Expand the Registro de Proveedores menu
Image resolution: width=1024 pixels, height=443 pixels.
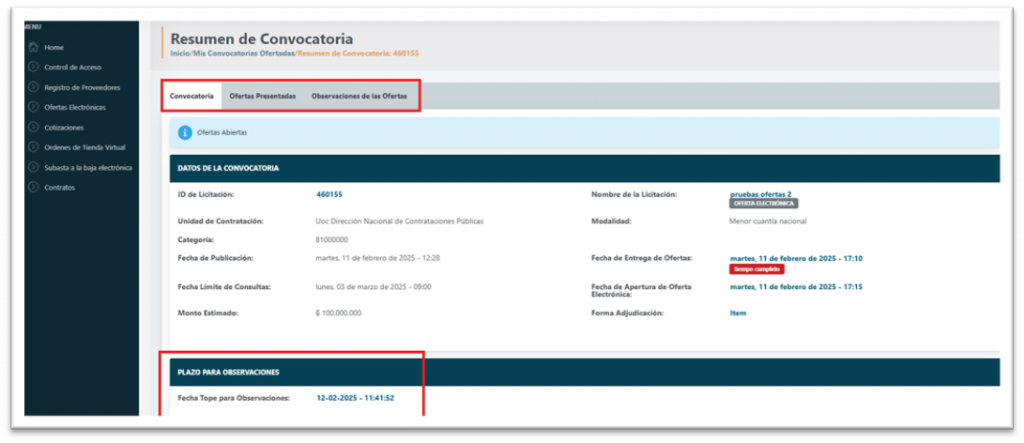coord(82,87)
